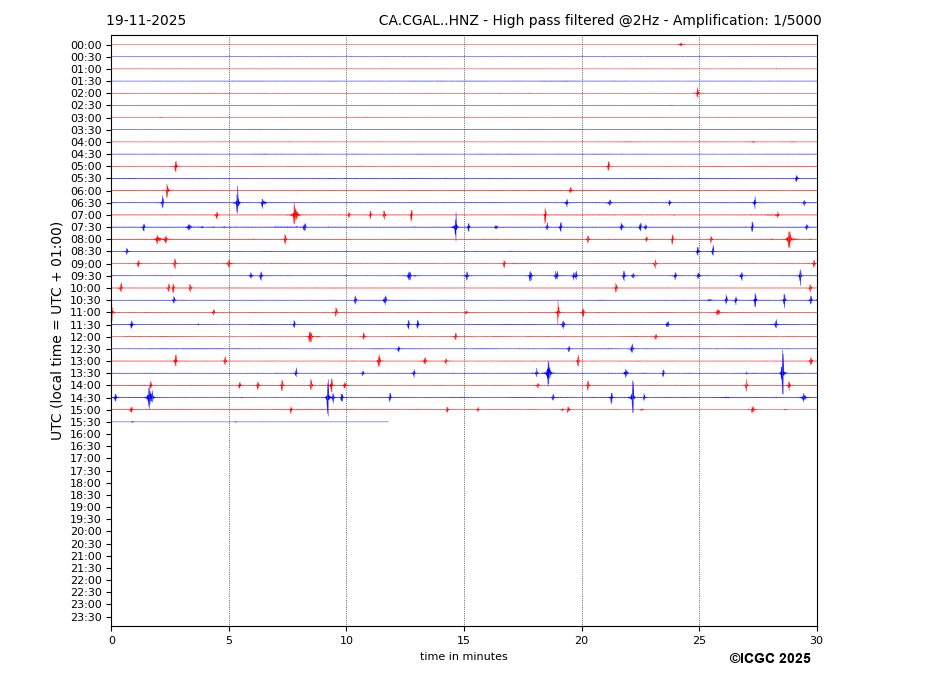The width and height of the screenshot is (927, 696).
Task: Click the 5 tick on minutes axis
Action: (x=229, y=640)
